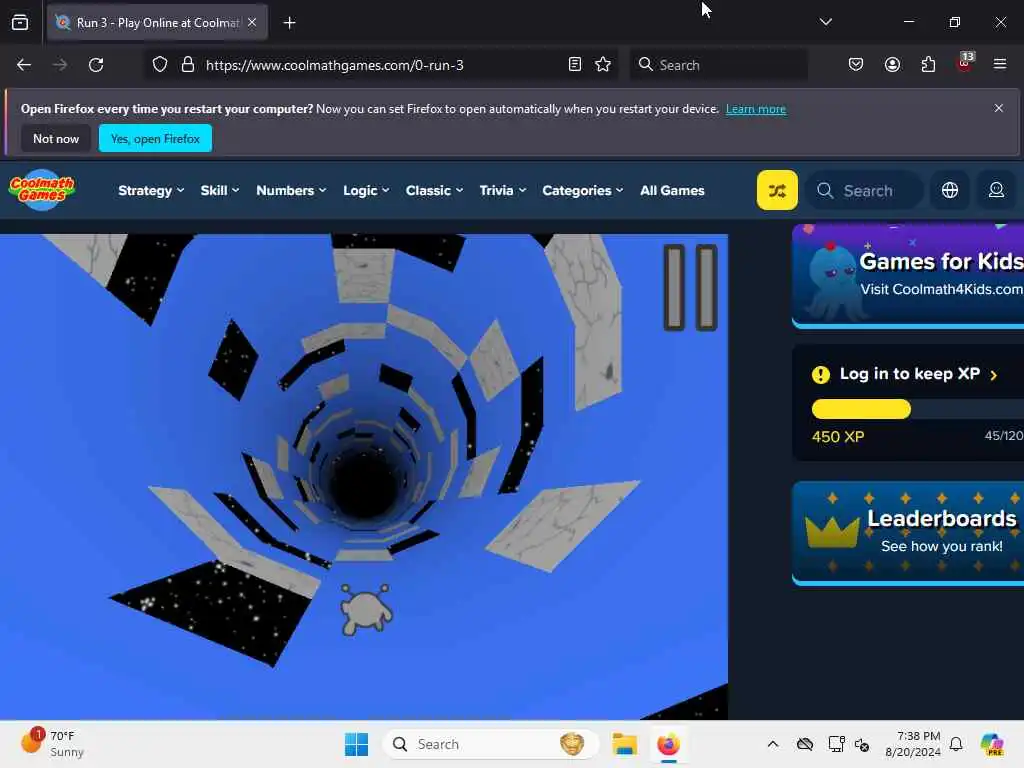Click the Windows taskbar search box
The width and height of the screenshot is (1024, 768).
(x=490, y=744)
